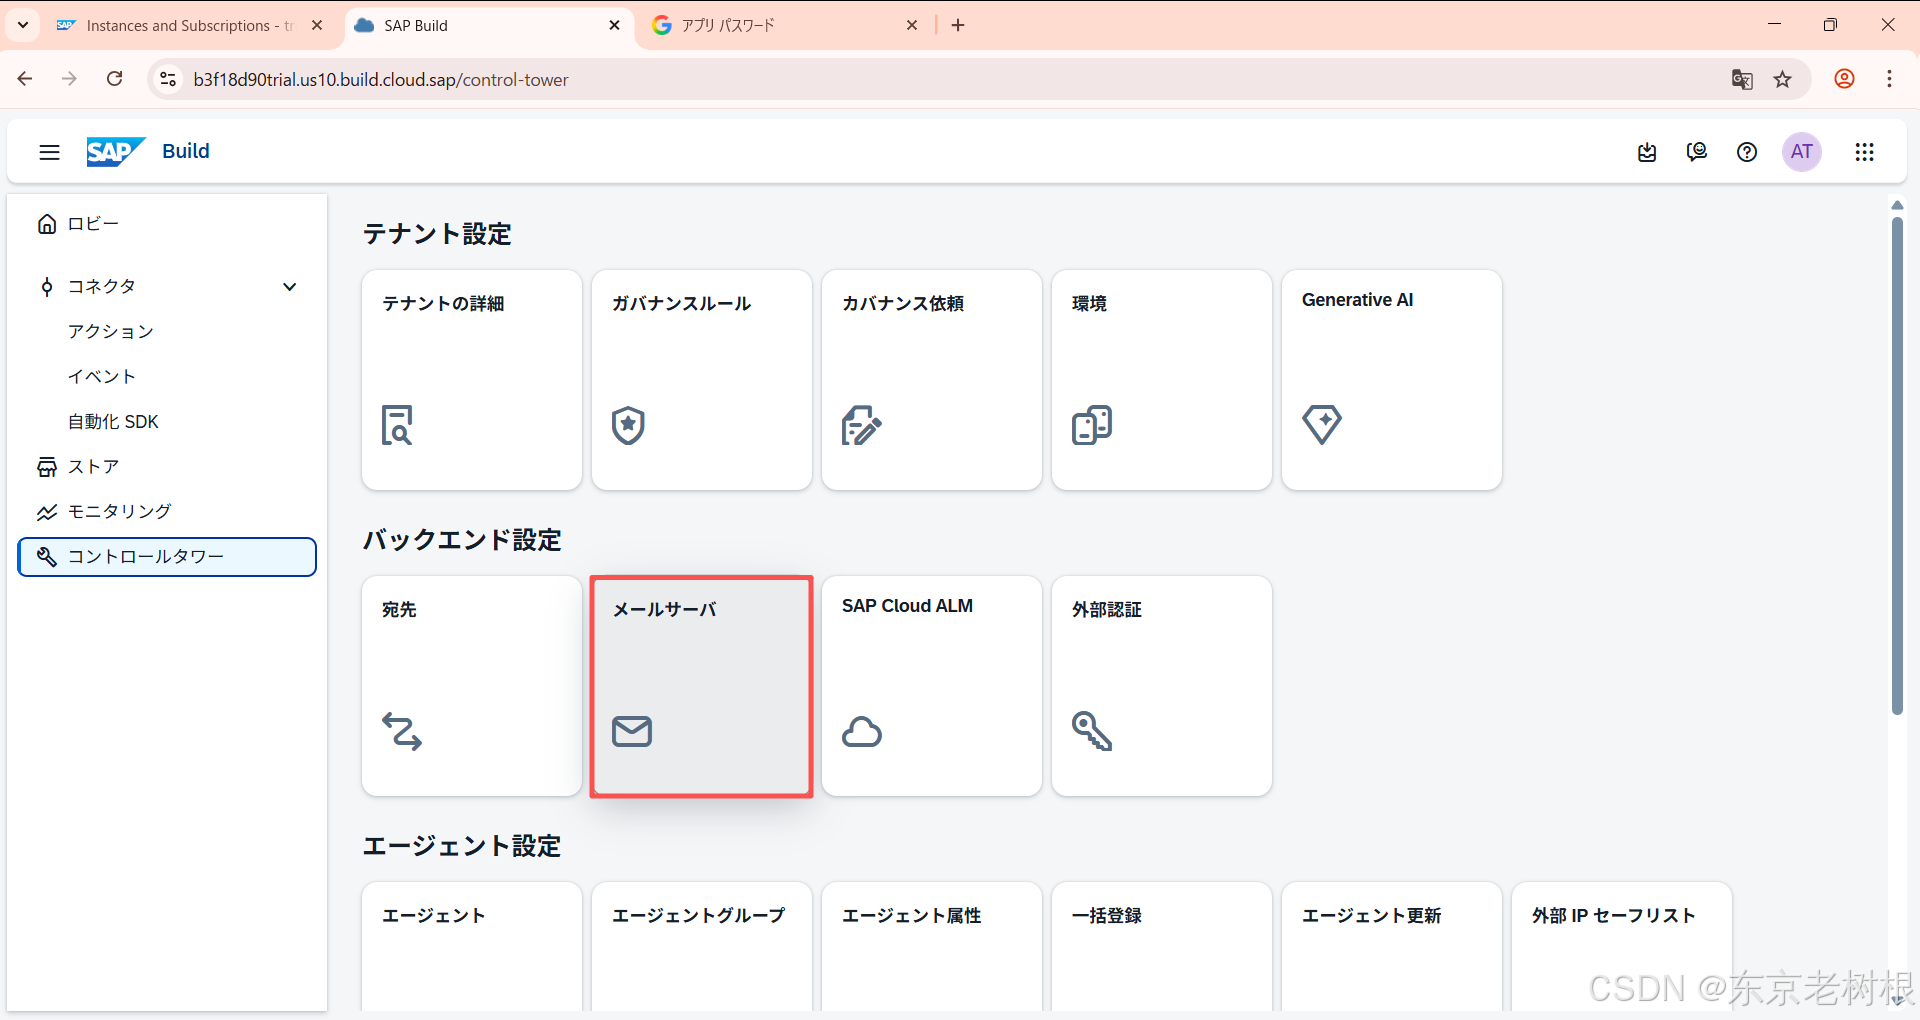The width and height of the screenshot is (1920, 1020).
Task: Open the feedback chat icon
Action: pos(1697,152)
